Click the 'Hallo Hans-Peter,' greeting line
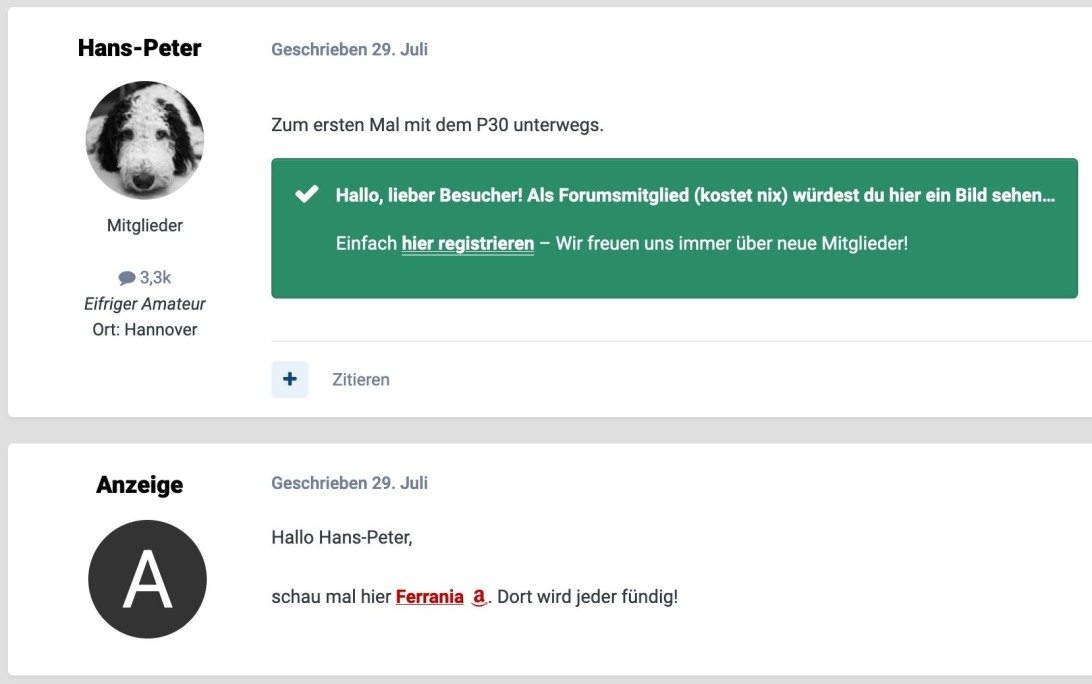The width and height of the screenshot is (1092, 684). coord(341,538)
